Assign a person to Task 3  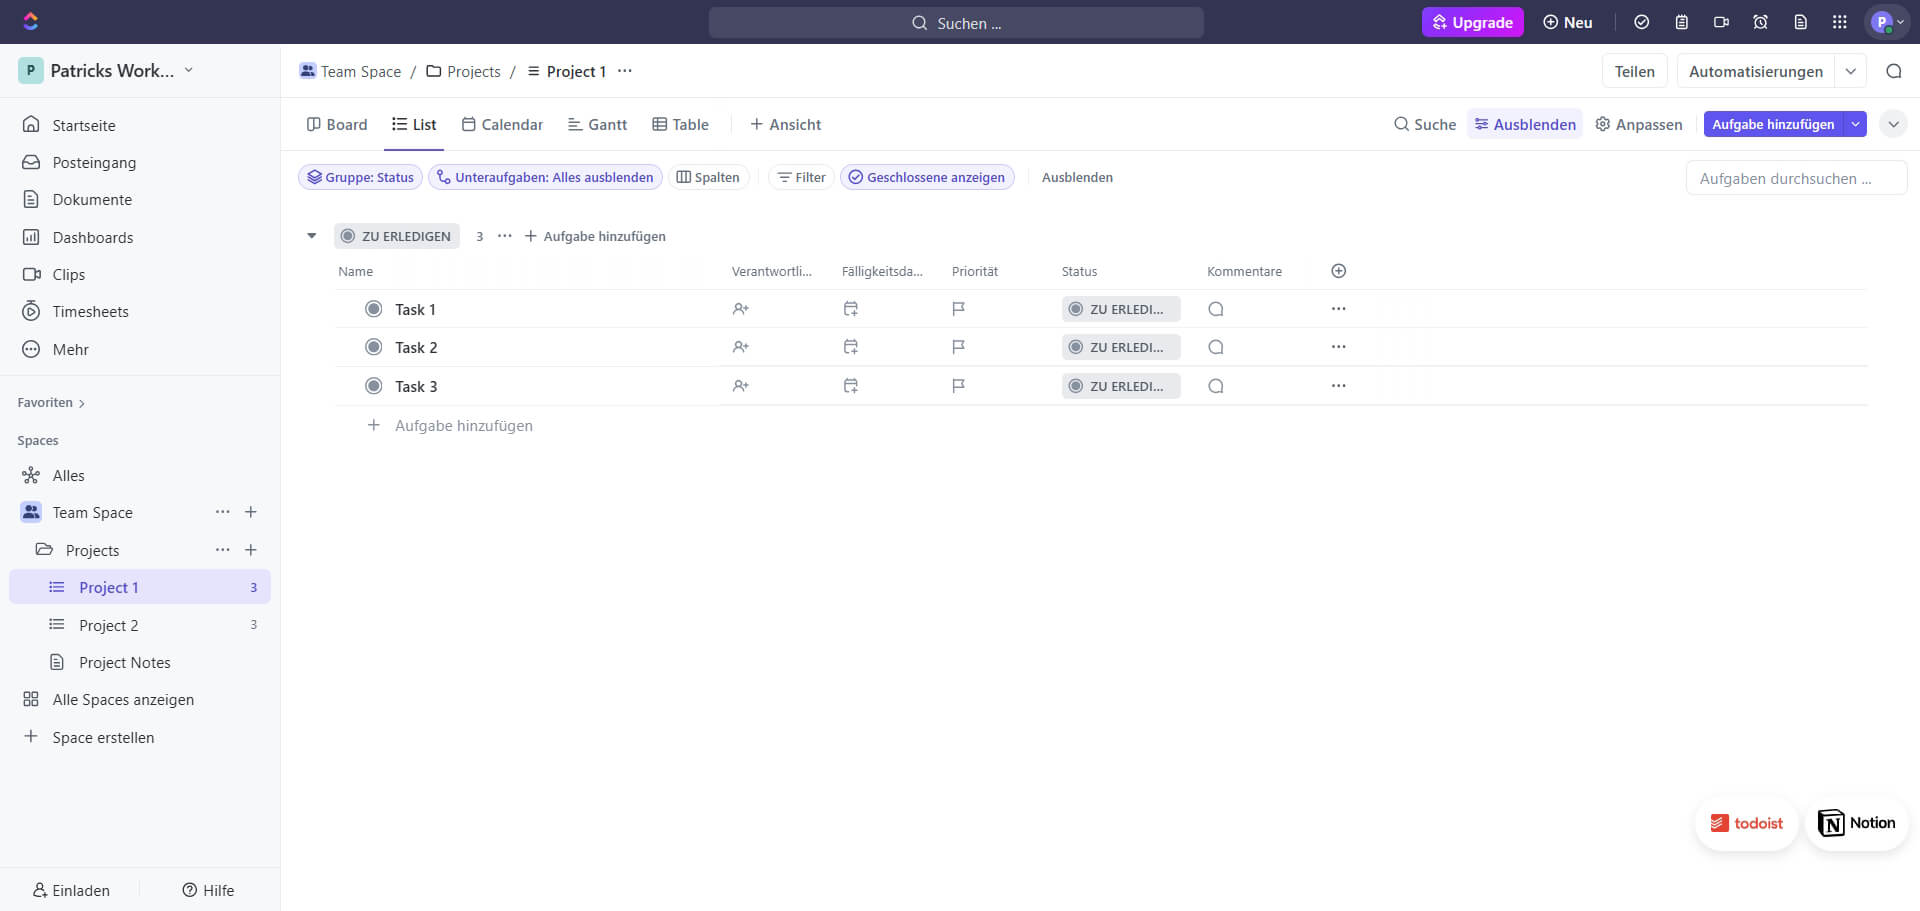point(740,386)
